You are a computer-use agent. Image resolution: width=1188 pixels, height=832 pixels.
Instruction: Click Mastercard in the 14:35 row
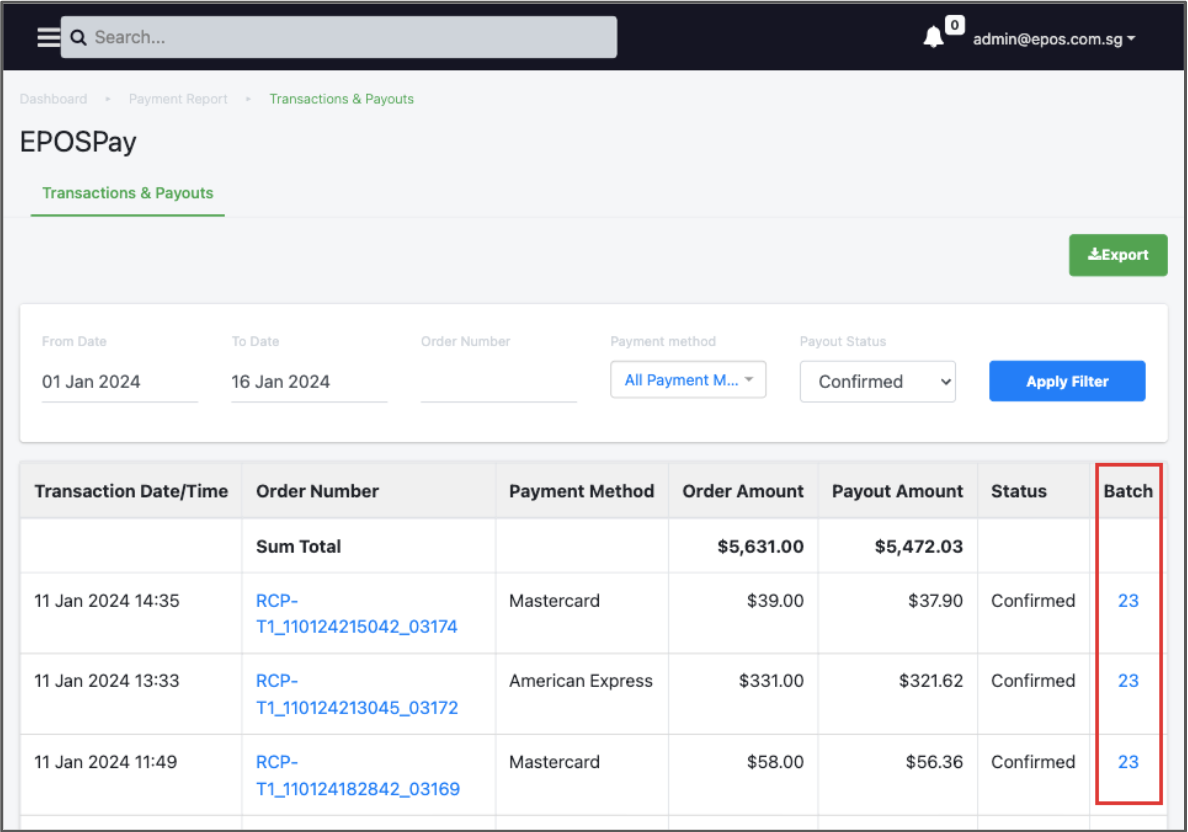(554, 601)
